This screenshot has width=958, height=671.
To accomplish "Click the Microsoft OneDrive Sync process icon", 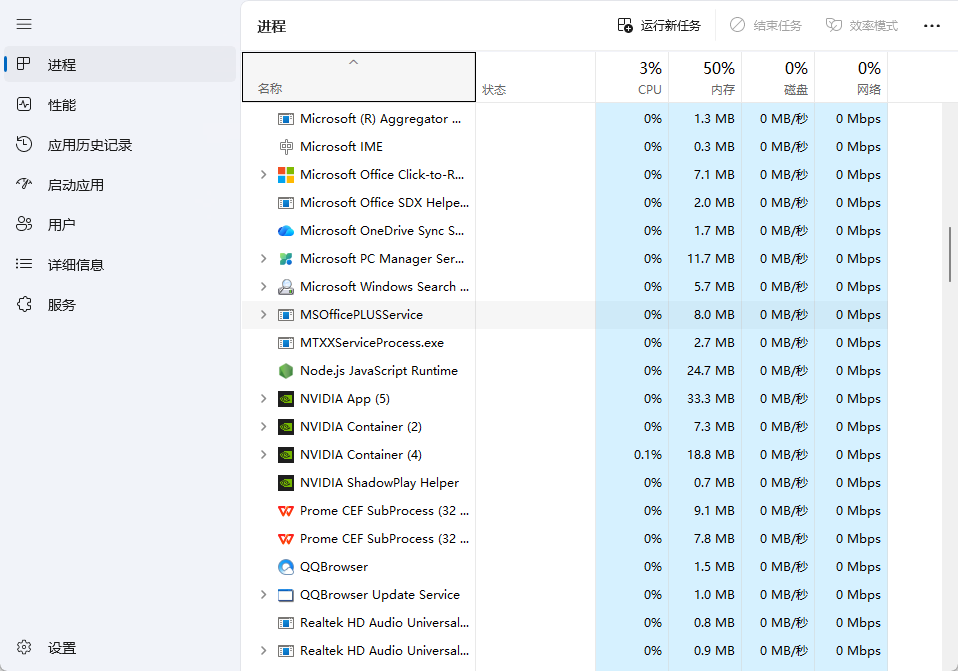I will tap(286, 230).
